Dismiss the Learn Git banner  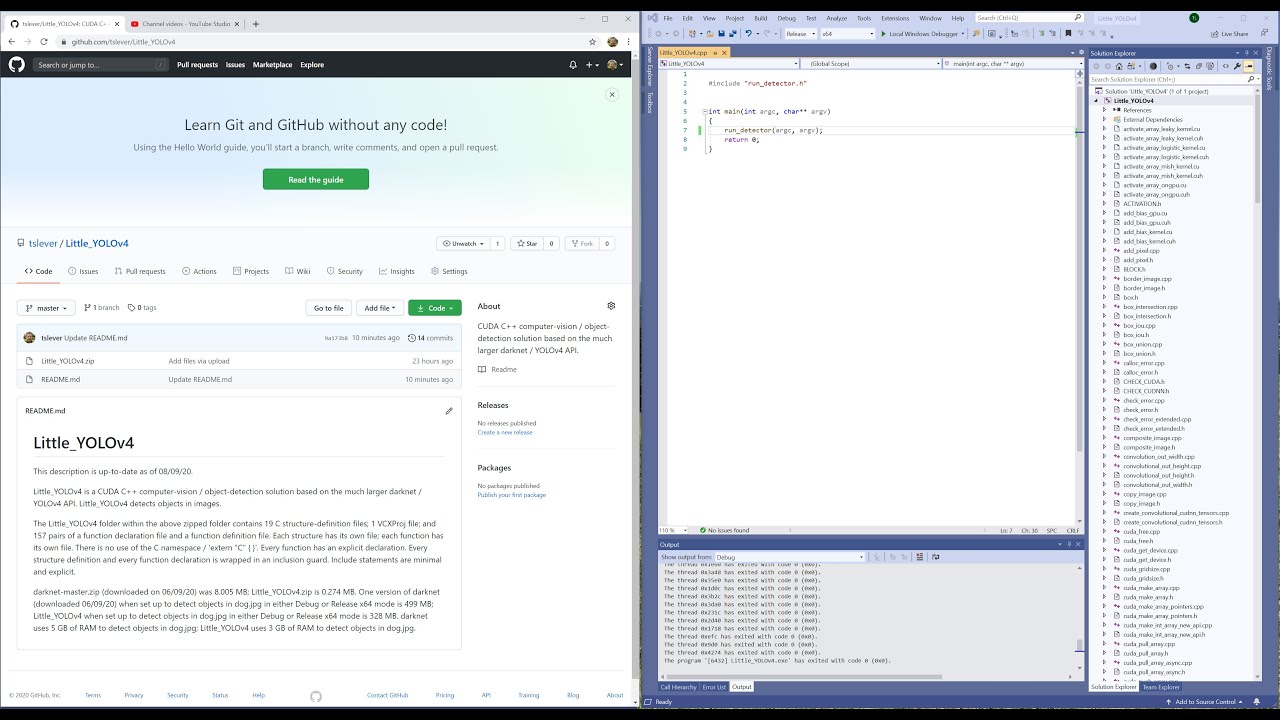pos(612,95)
